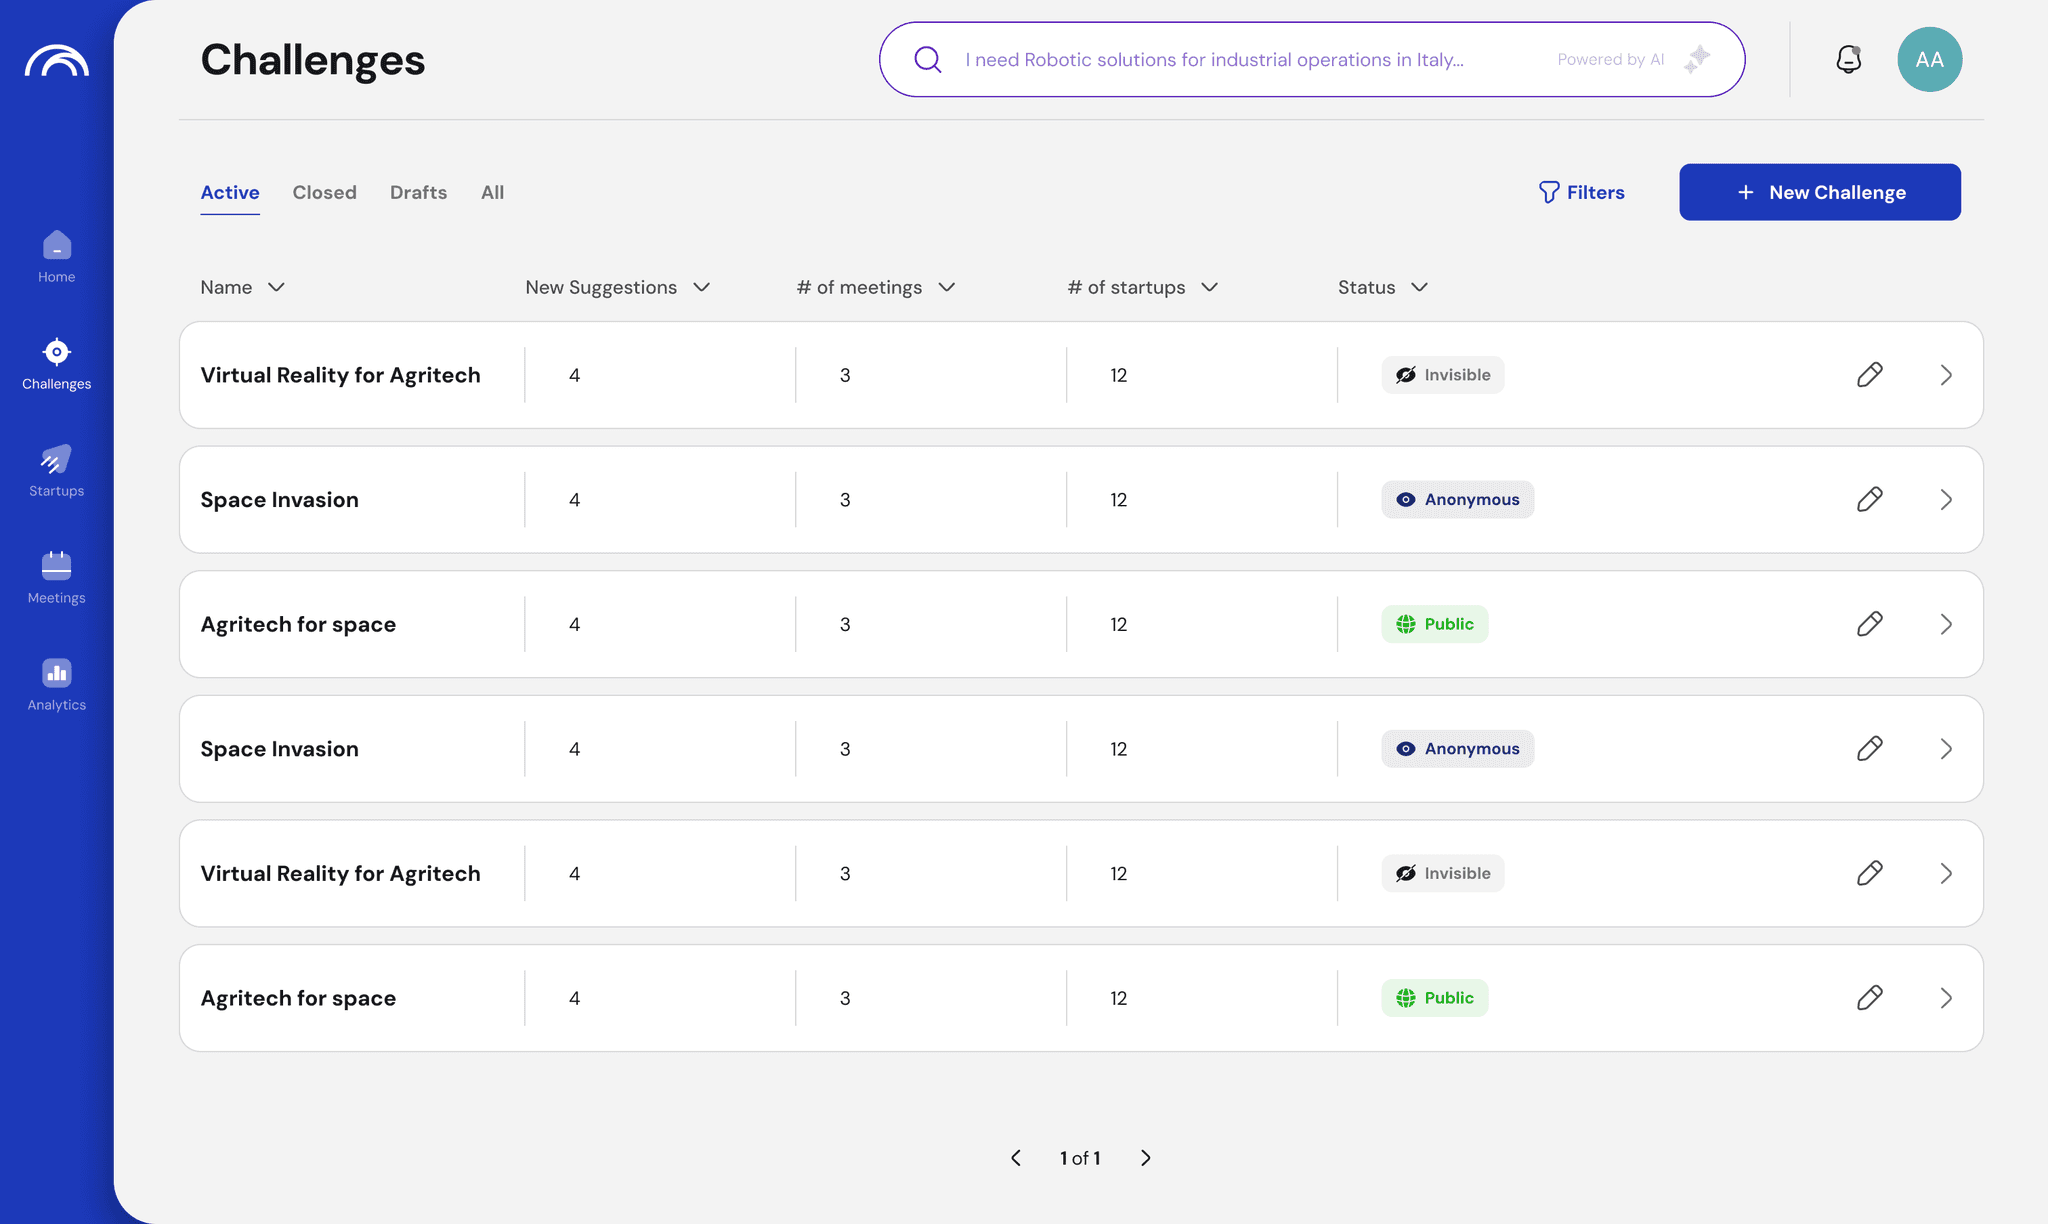Click the AI search input field

point(1213,60)
